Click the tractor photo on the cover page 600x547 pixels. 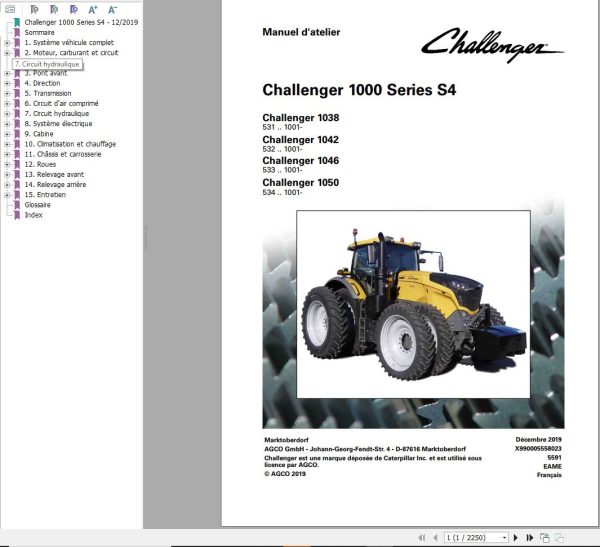pos(413,304)
